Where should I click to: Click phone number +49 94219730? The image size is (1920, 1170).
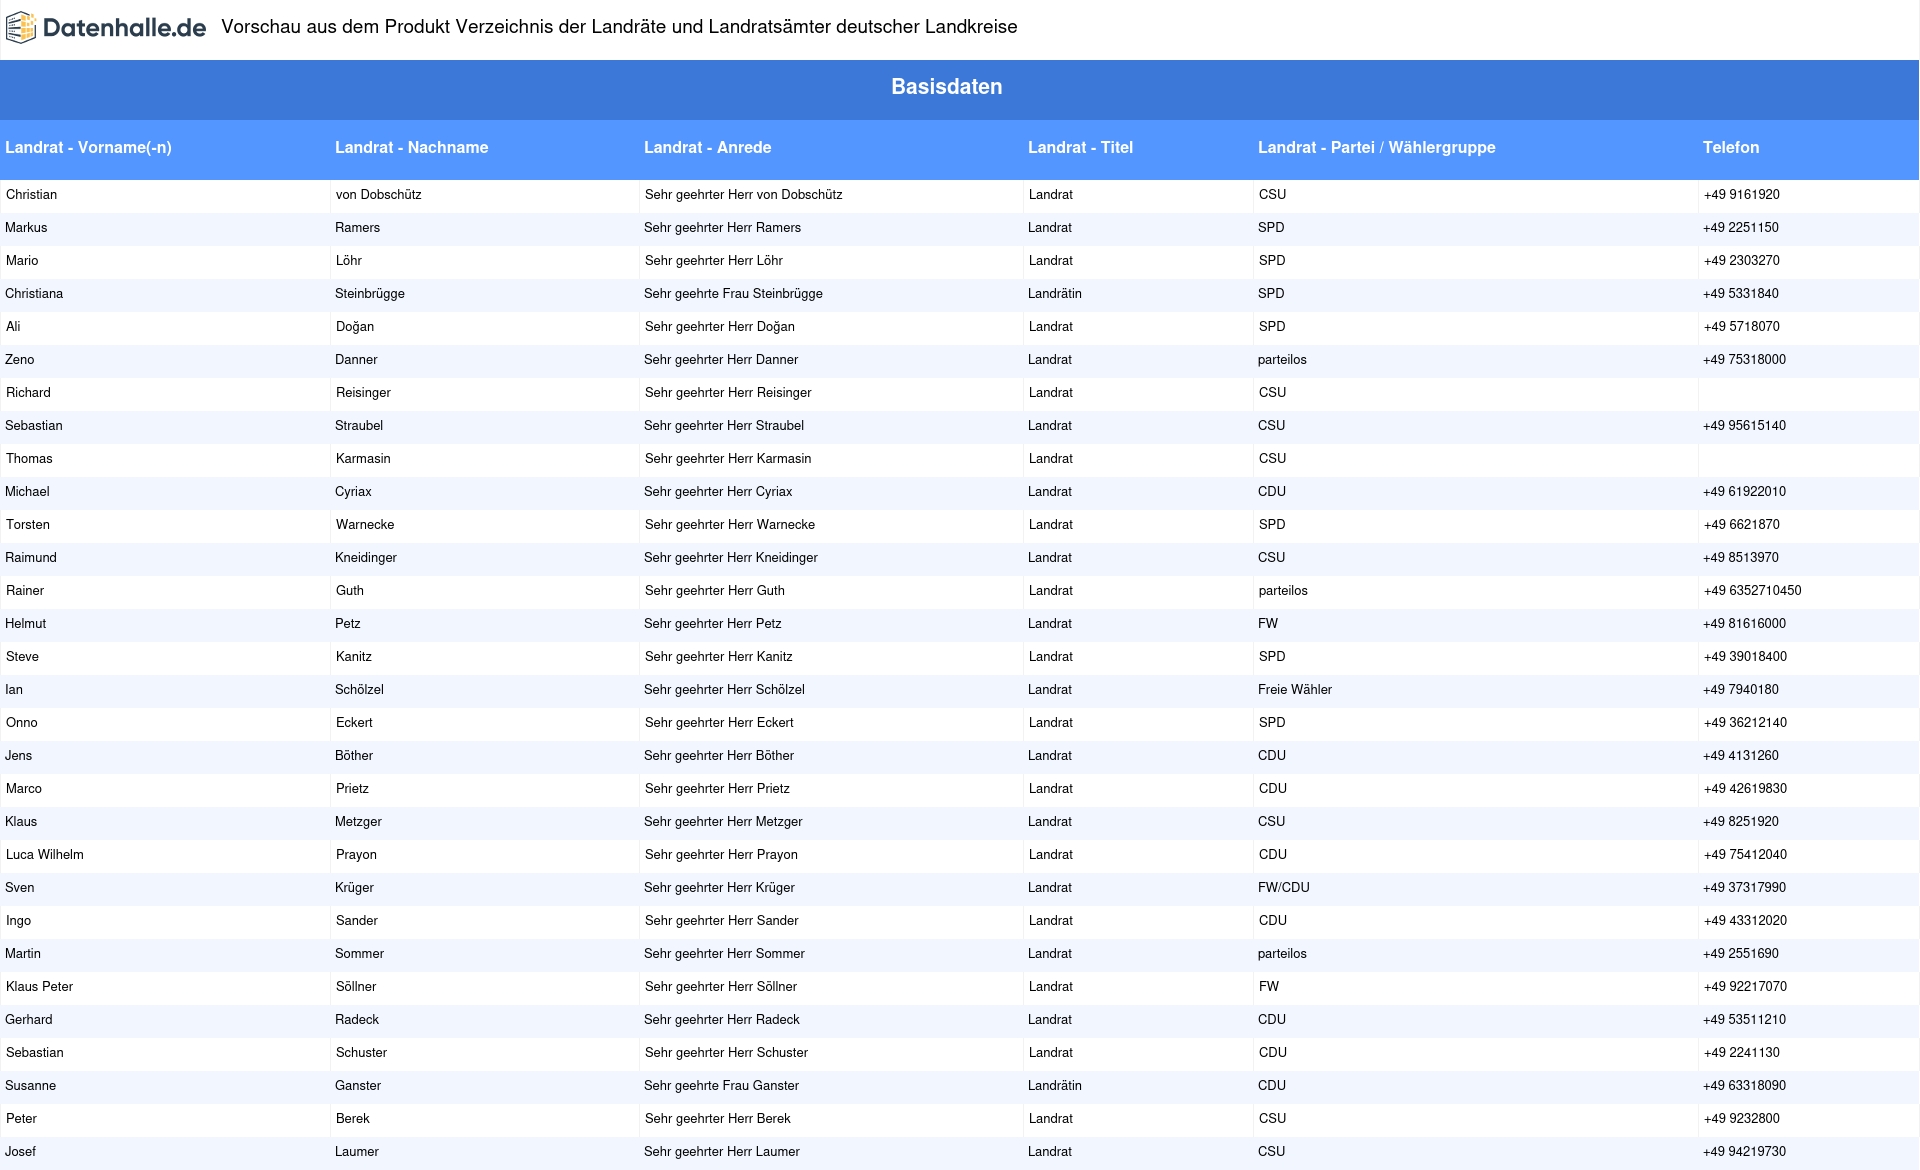pyautogui.click(x=1744, y=1152)
